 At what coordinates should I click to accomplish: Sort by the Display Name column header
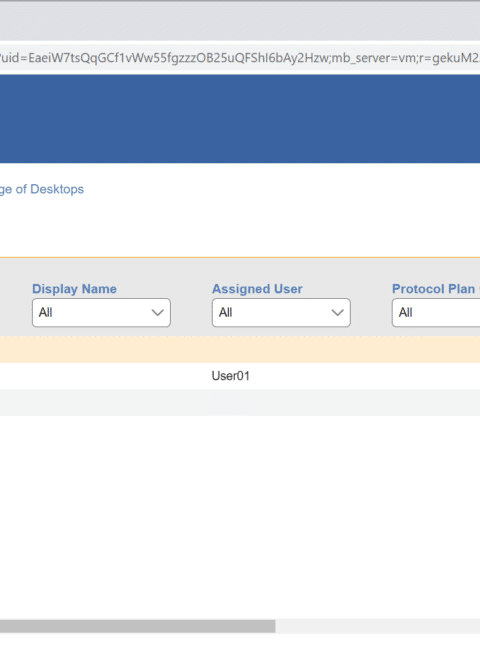pyautogui.click(x=75, y=289)
